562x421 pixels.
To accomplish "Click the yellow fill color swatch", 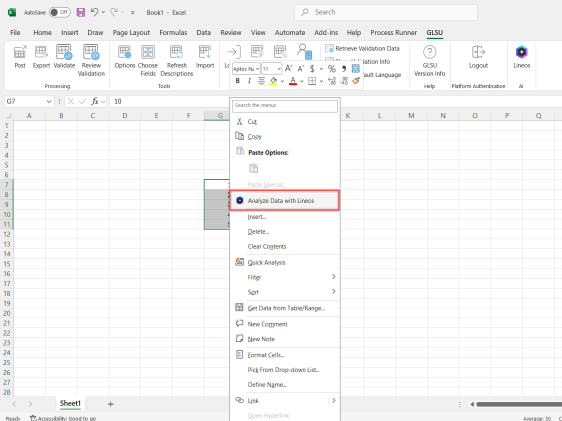I will 273,81.
